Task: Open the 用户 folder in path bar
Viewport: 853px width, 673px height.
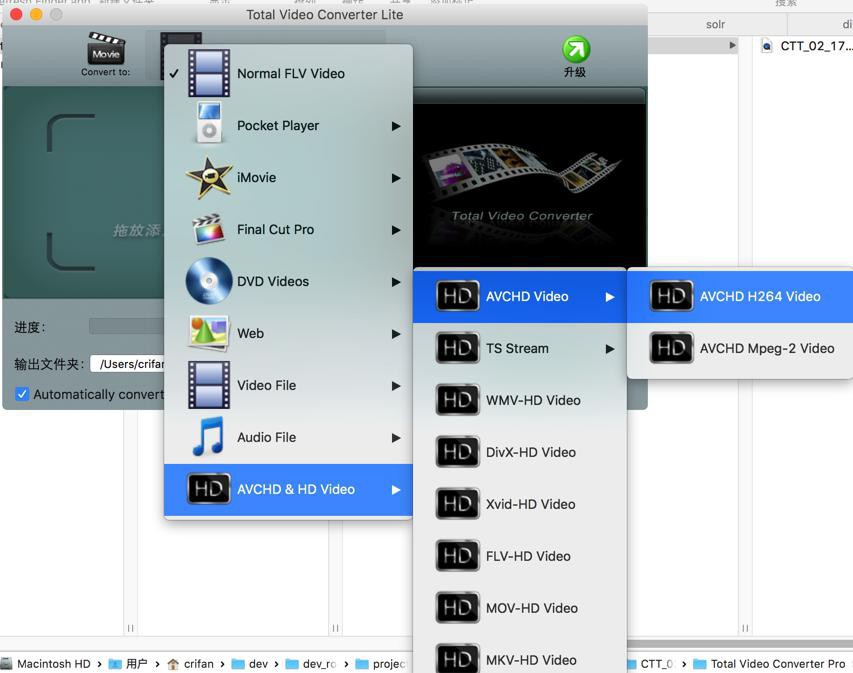Action: [128, 664]
